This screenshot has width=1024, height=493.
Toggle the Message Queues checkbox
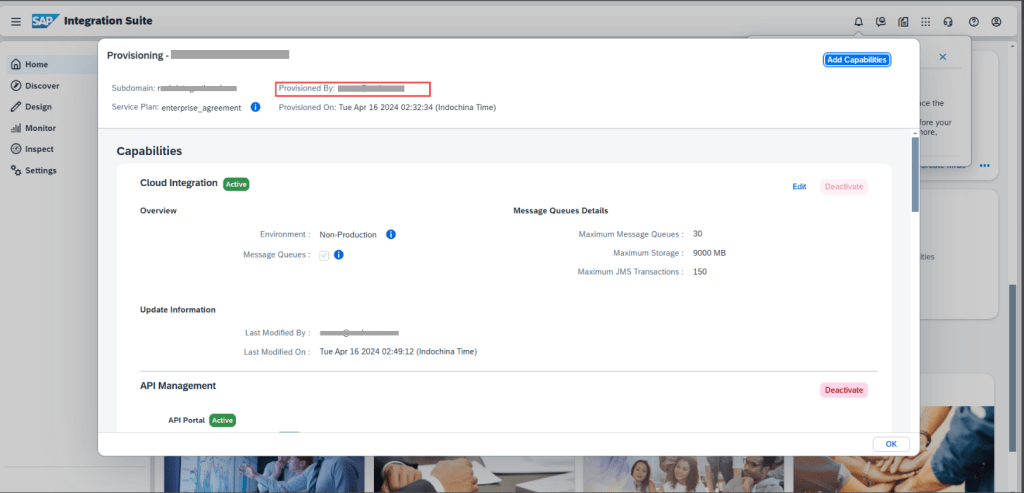click(324, 255)
